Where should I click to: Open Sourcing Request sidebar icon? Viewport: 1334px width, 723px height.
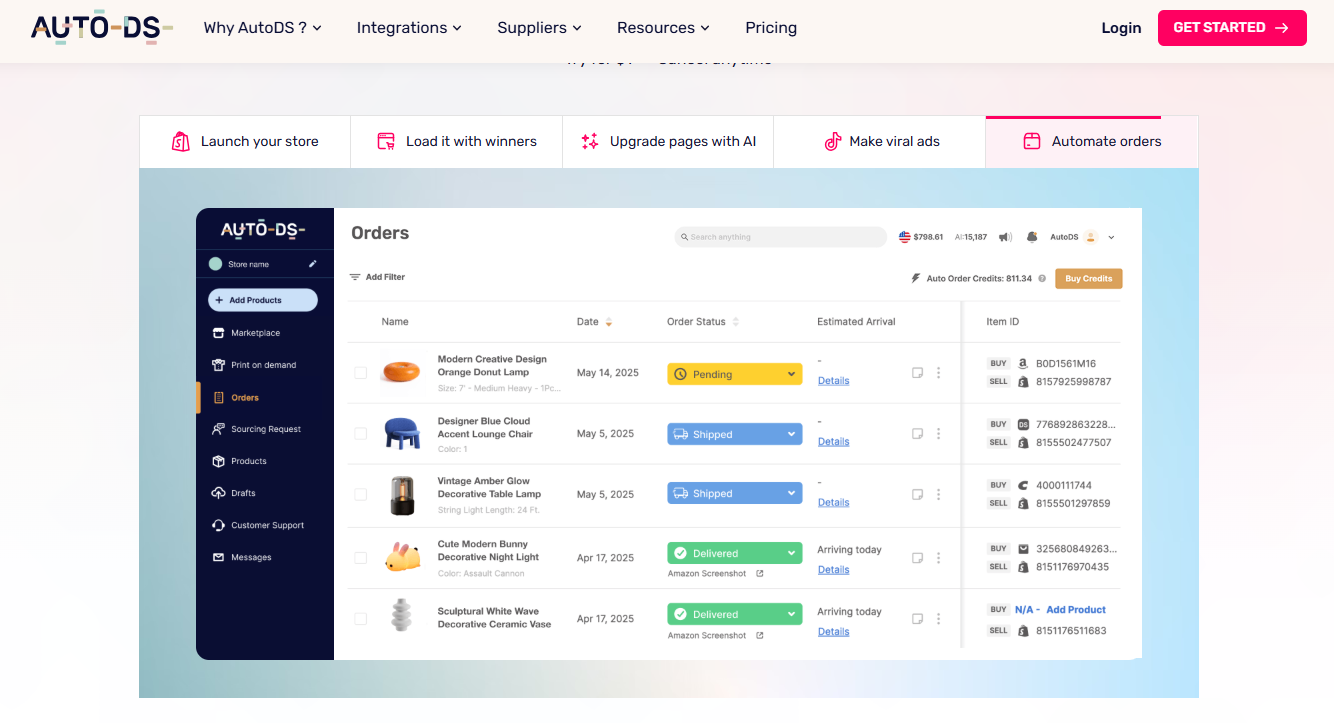(219, 429)
